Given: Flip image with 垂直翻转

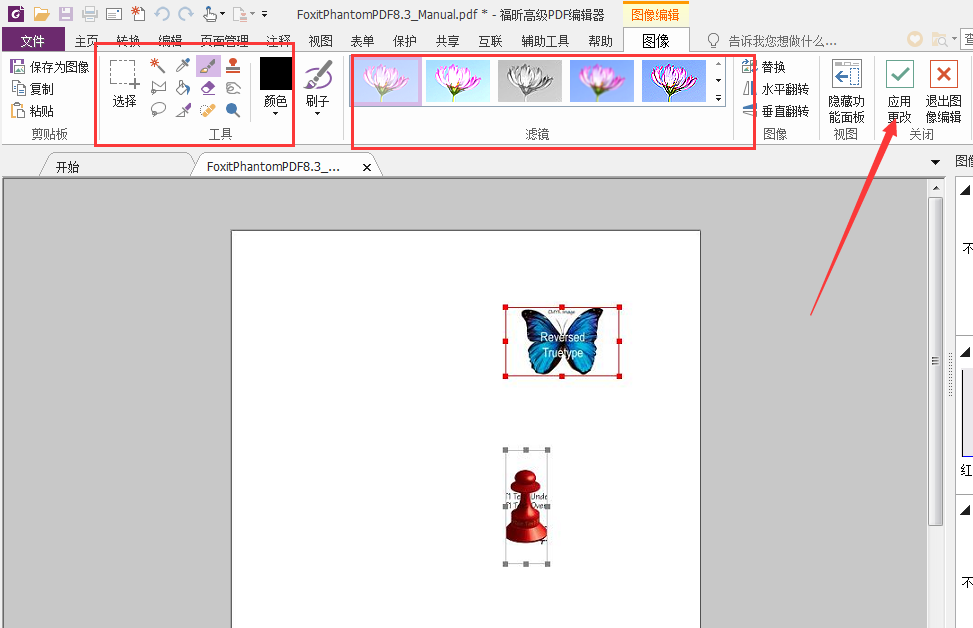Looking at the screenshot, I should point(776,111).
